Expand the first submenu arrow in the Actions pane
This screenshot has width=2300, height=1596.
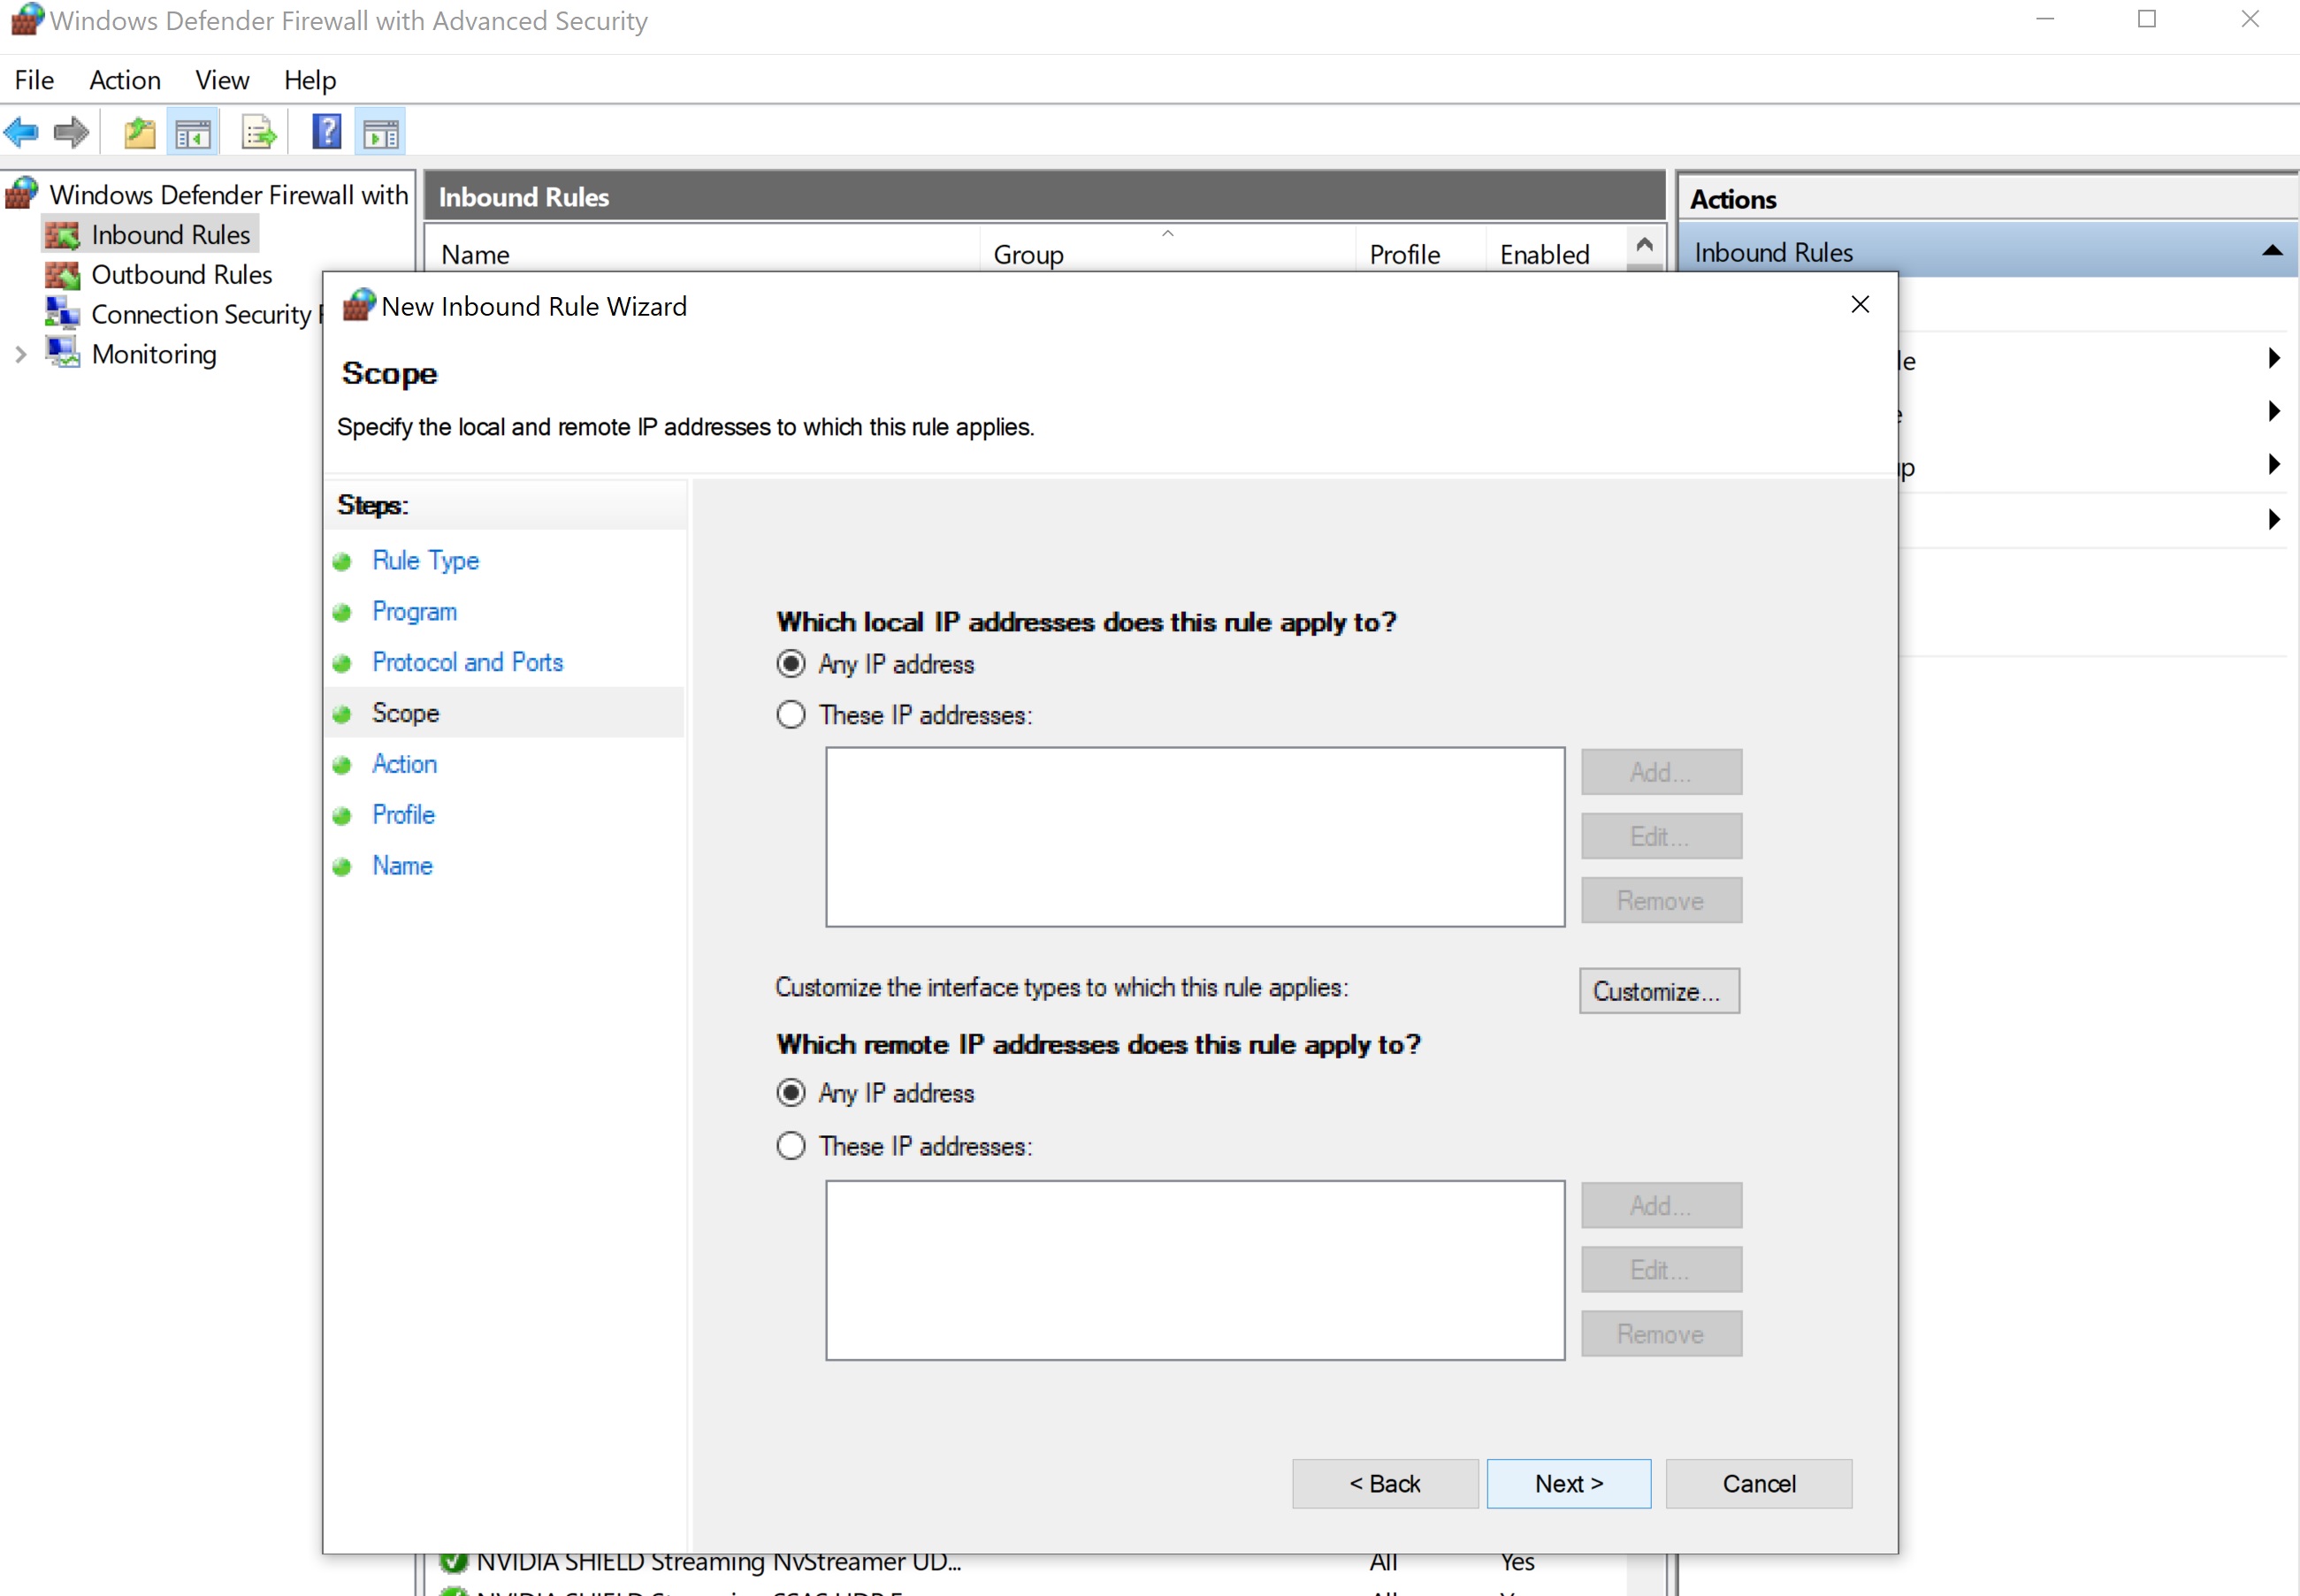(x=2274, y=358)
